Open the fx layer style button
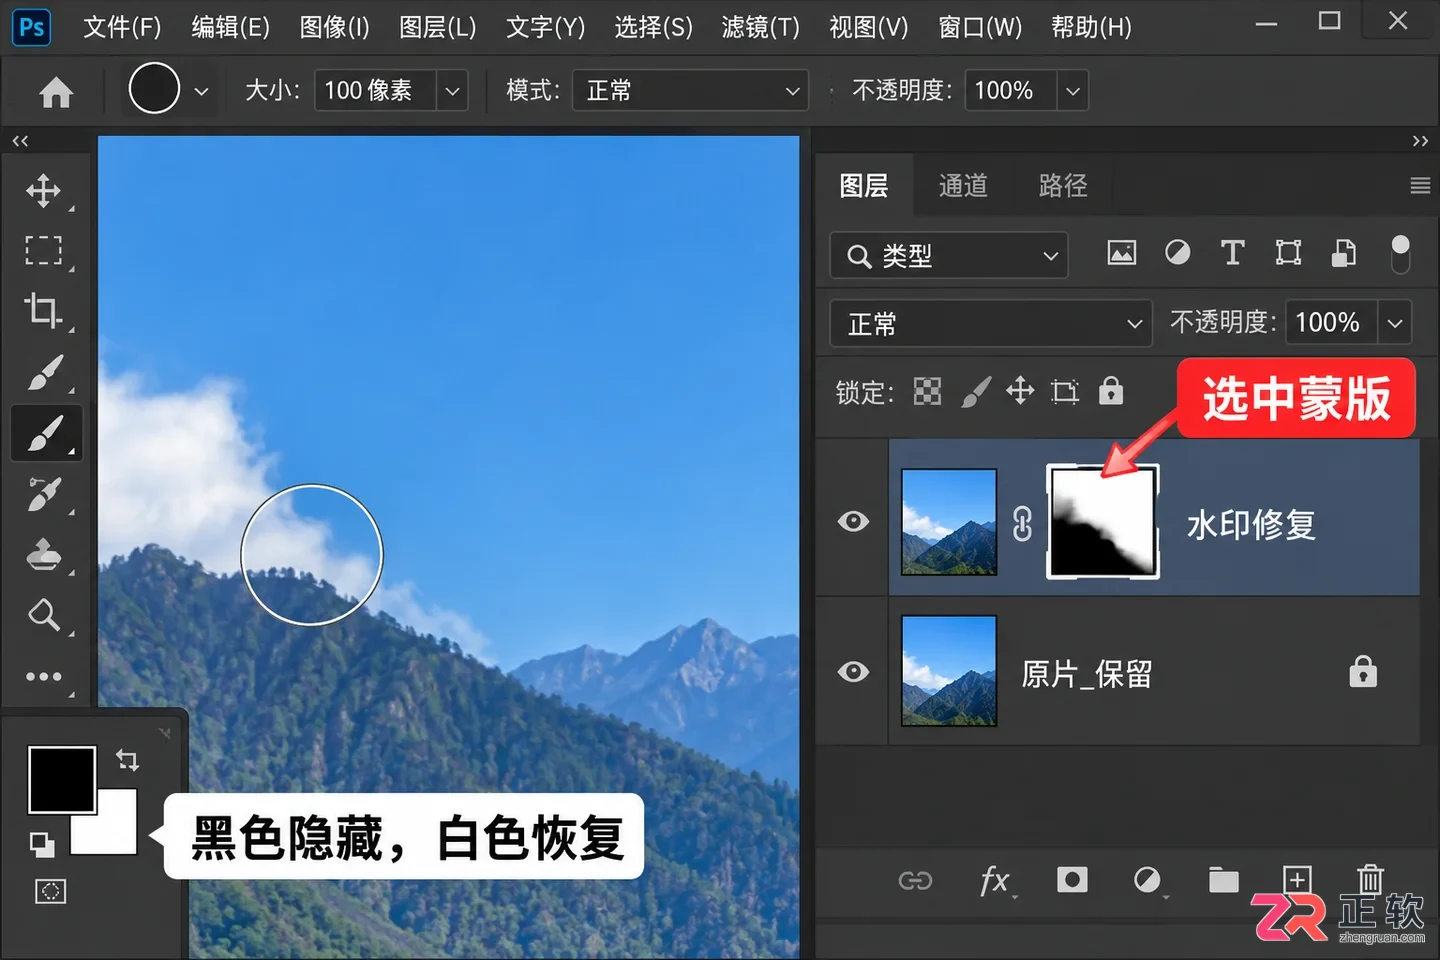1440x960 pixels. point(995,881)
